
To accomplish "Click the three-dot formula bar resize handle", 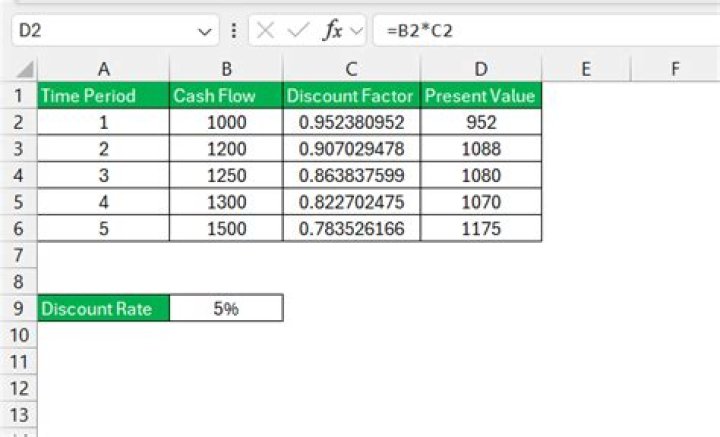I will pos(233,31).
